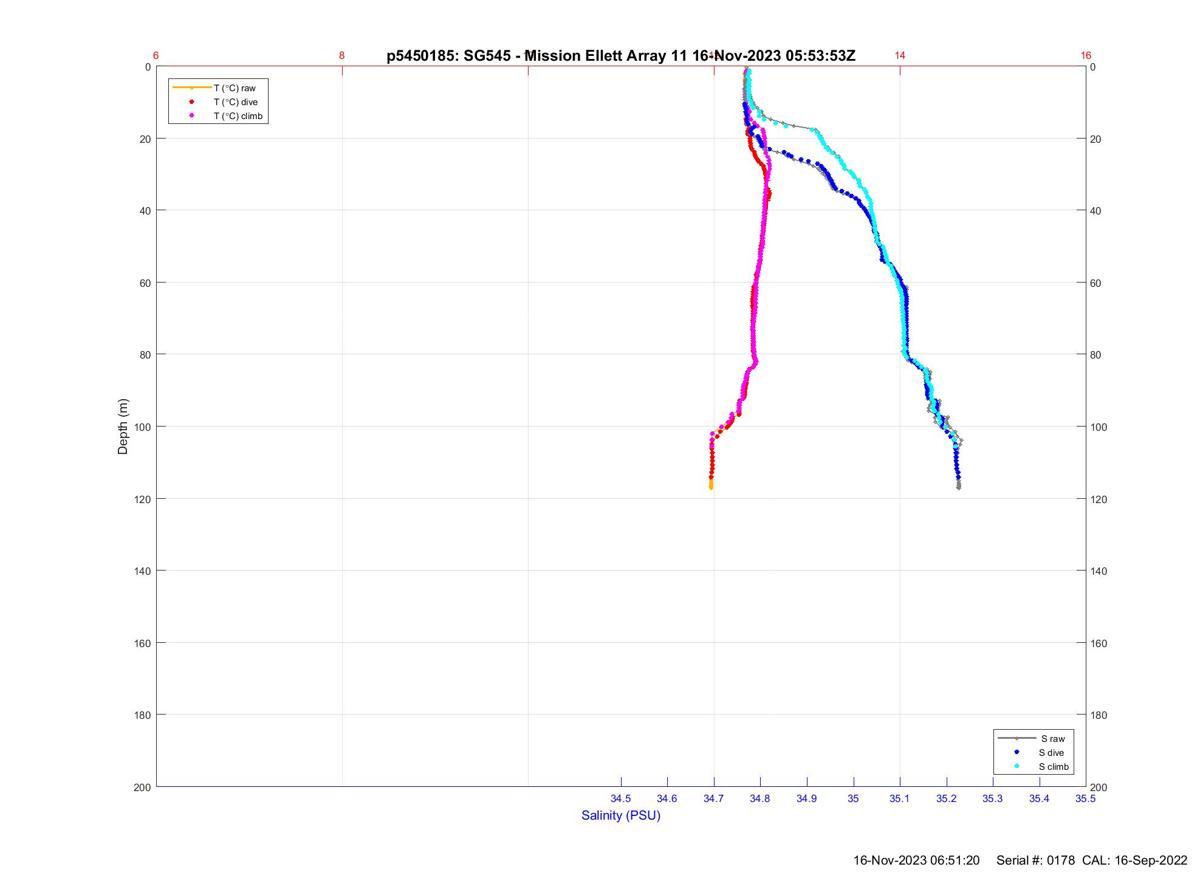Click the 35.1 salinity tick label
The height and width of the screenshot is (885, 1200).
pos(900,799)
